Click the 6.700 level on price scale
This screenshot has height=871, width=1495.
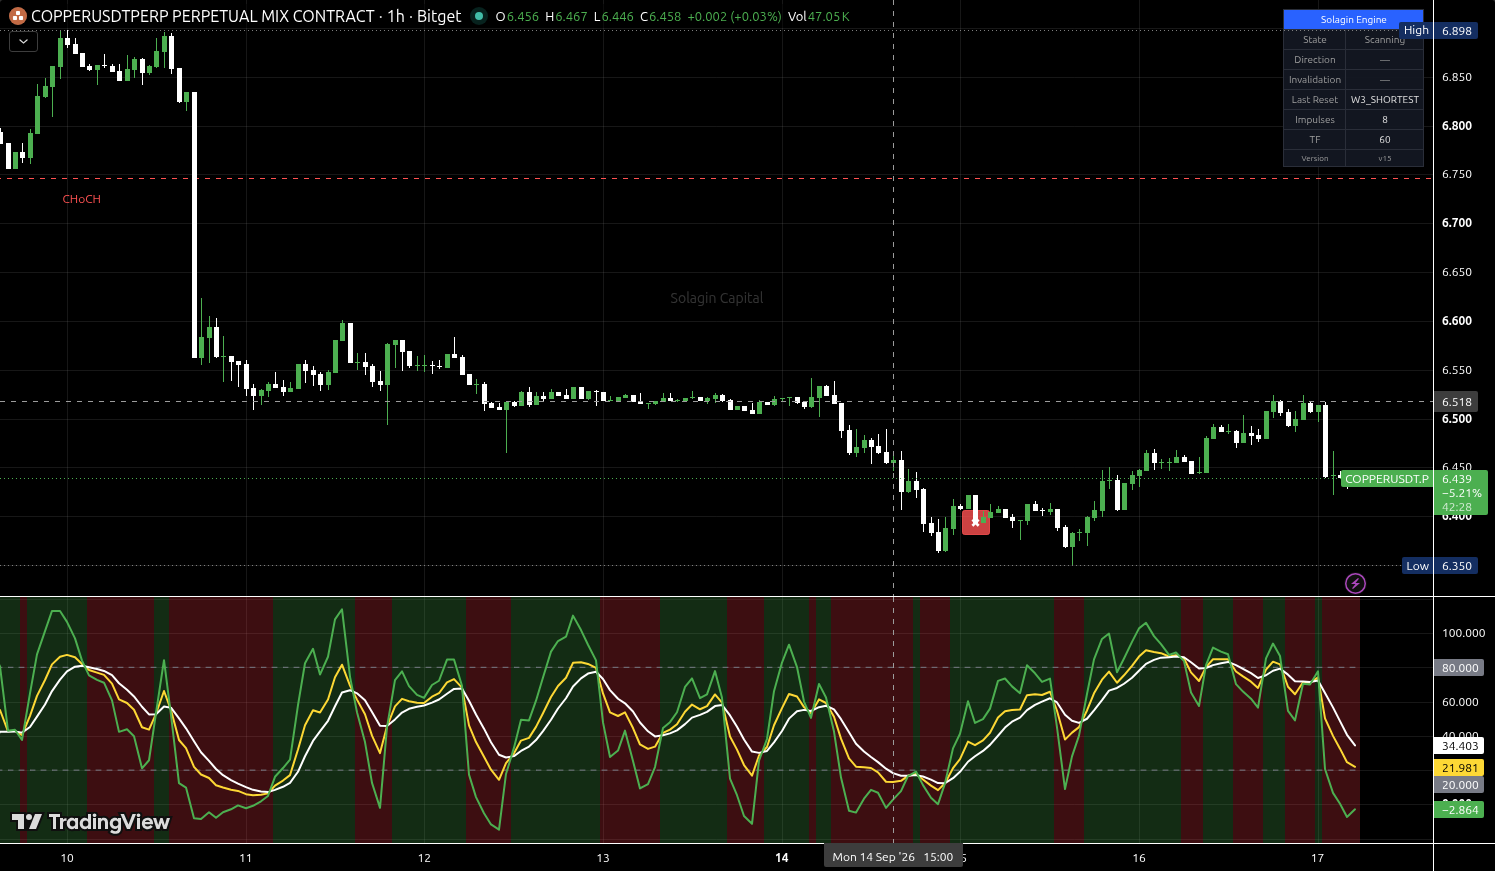tap(1456, 223)
